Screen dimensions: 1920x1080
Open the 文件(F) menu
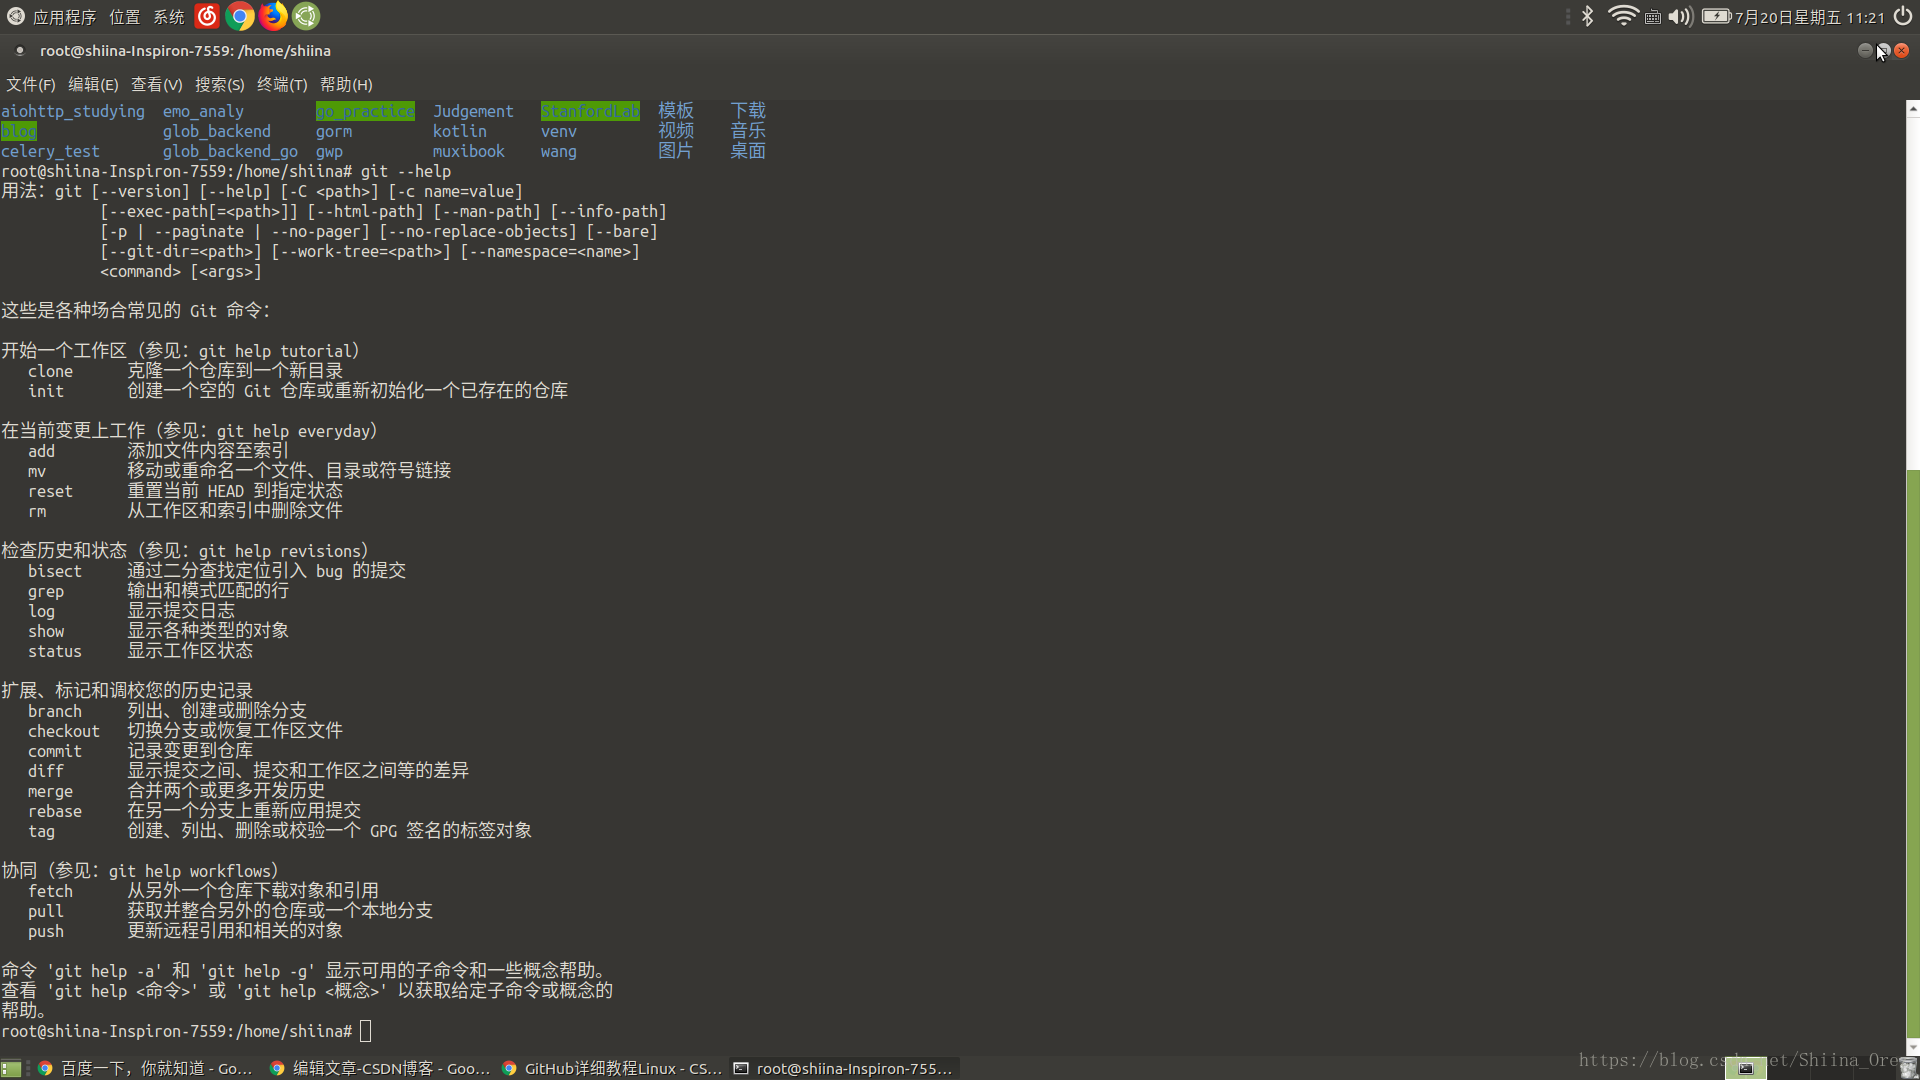coord(31,85)
